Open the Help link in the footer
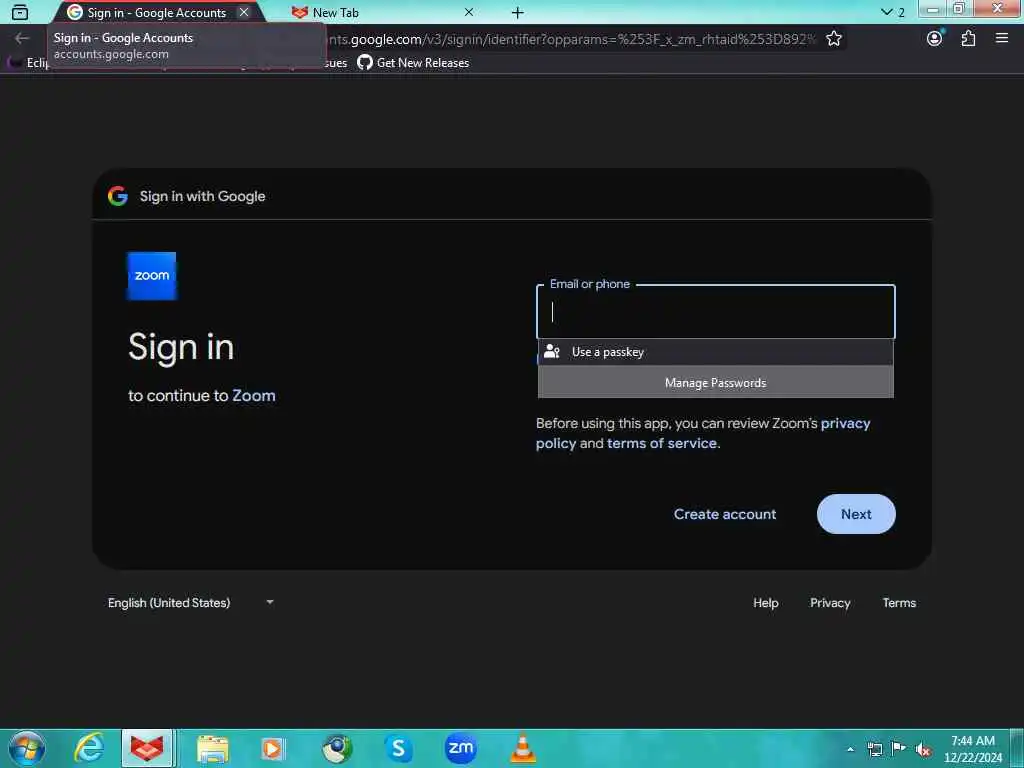The height and width of the screenshot is (768, 1024). 765,603
